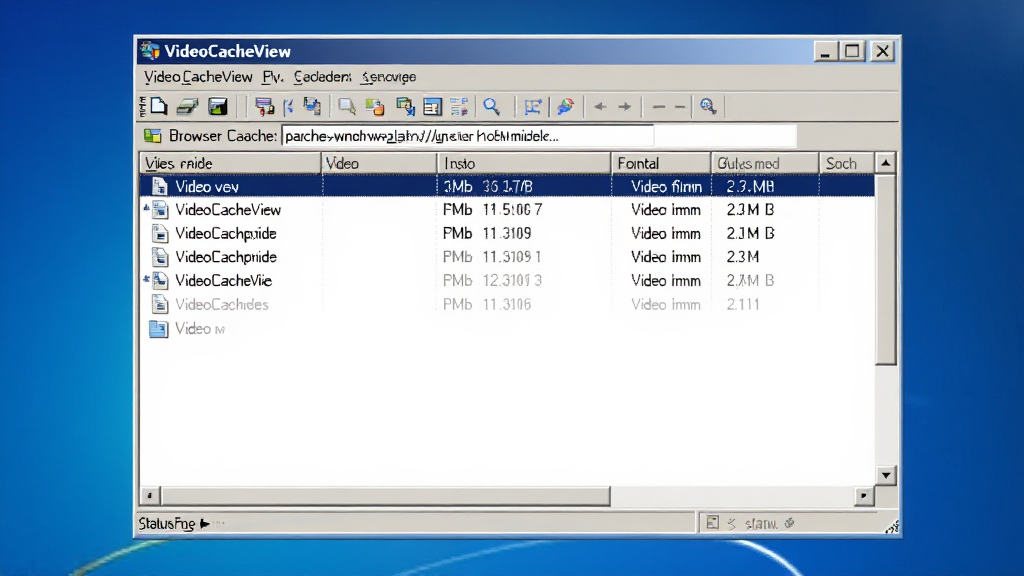This screenshot has width=1024, height=576.
Task: Click the window with blue arrow icon
Action: click(405, 106)
